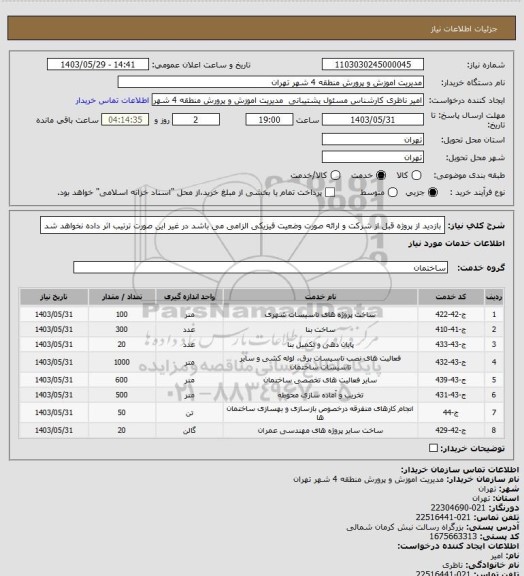
Task: Click the remaining time field 04:14:35
Action: click(125, 120)
